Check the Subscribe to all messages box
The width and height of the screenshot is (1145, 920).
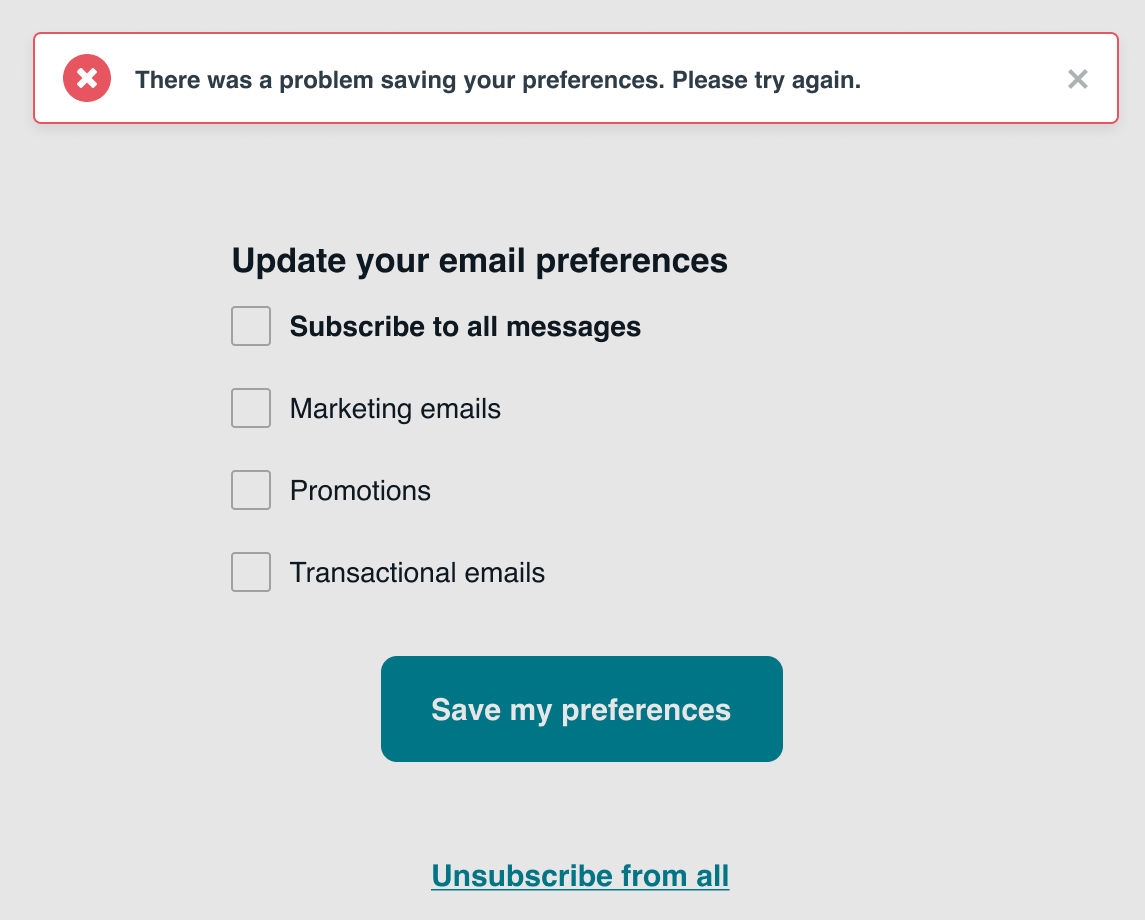(x=251, y=326)
